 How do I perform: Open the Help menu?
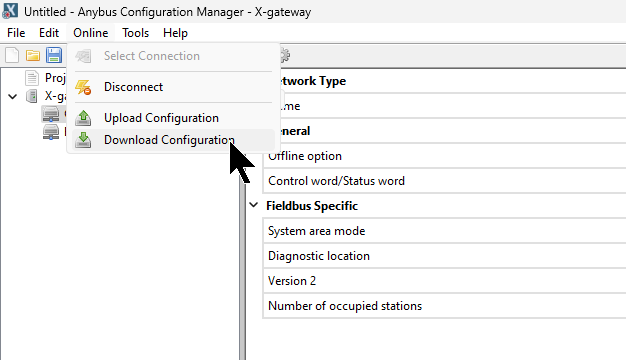175,33
